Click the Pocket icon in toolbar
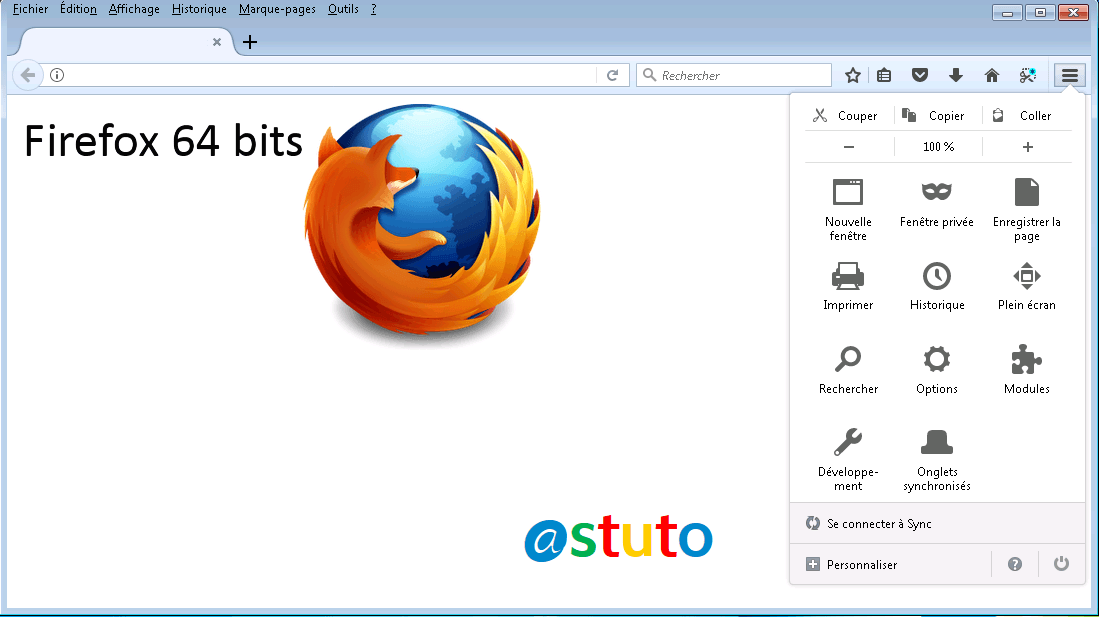Screen dimensions: 1099x617 pos(920,75)
